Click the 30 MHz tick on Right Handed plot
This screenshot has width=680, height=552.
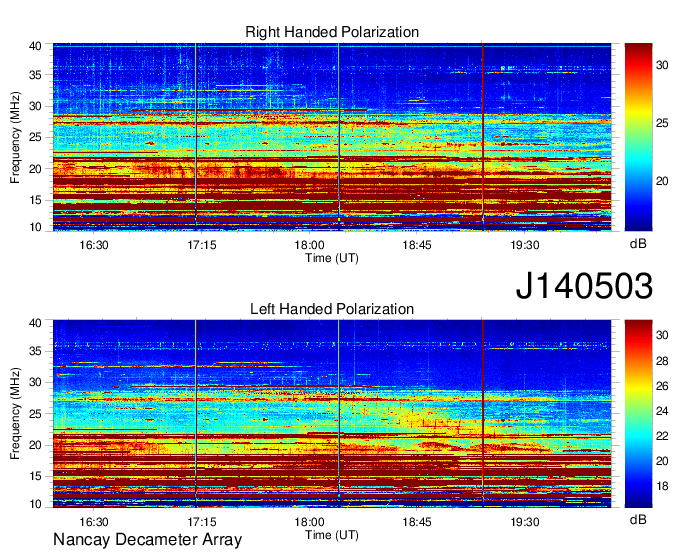(x=36, y=106)
